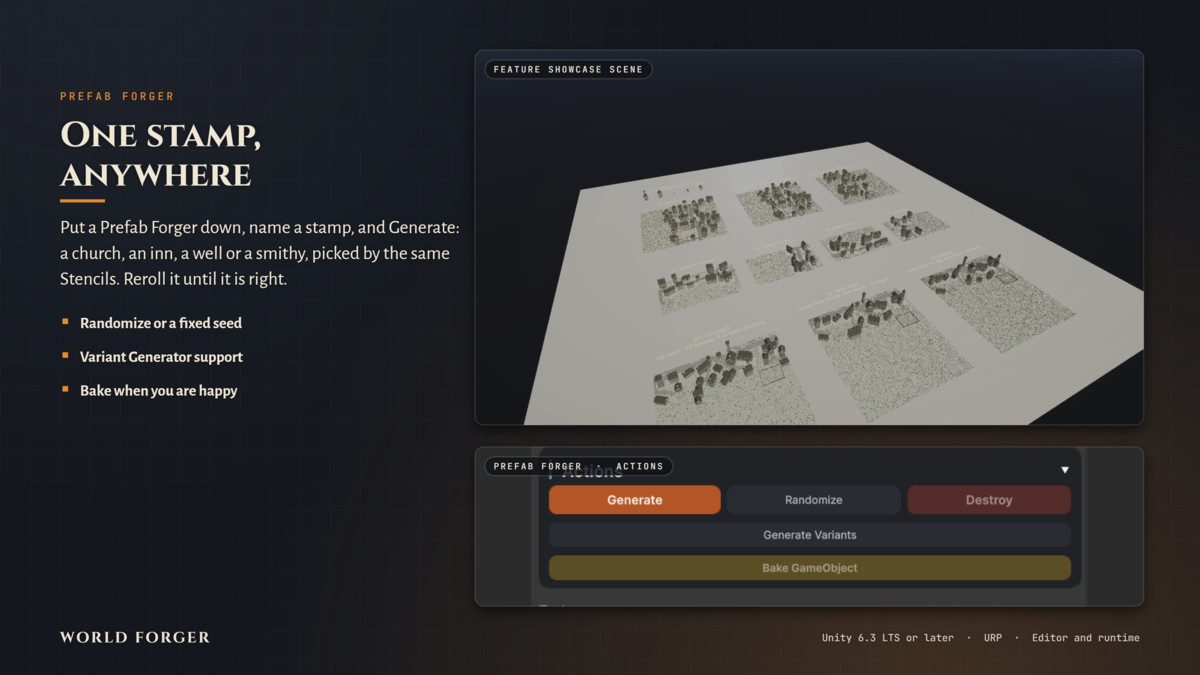Click the "One stamp, anywhere" heading

click(x=161, y=154)
